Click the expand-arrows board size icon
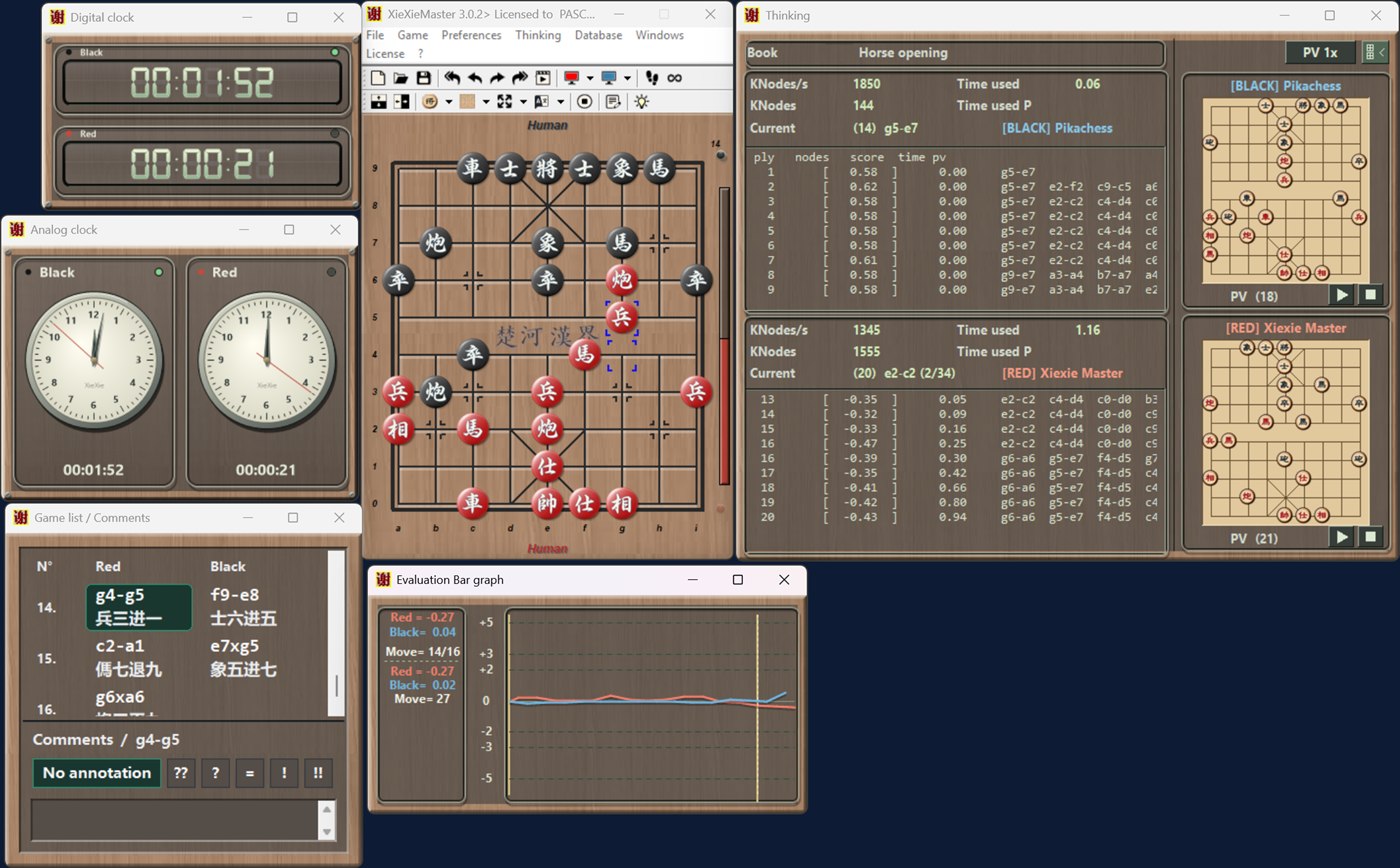 click(504, 102)
